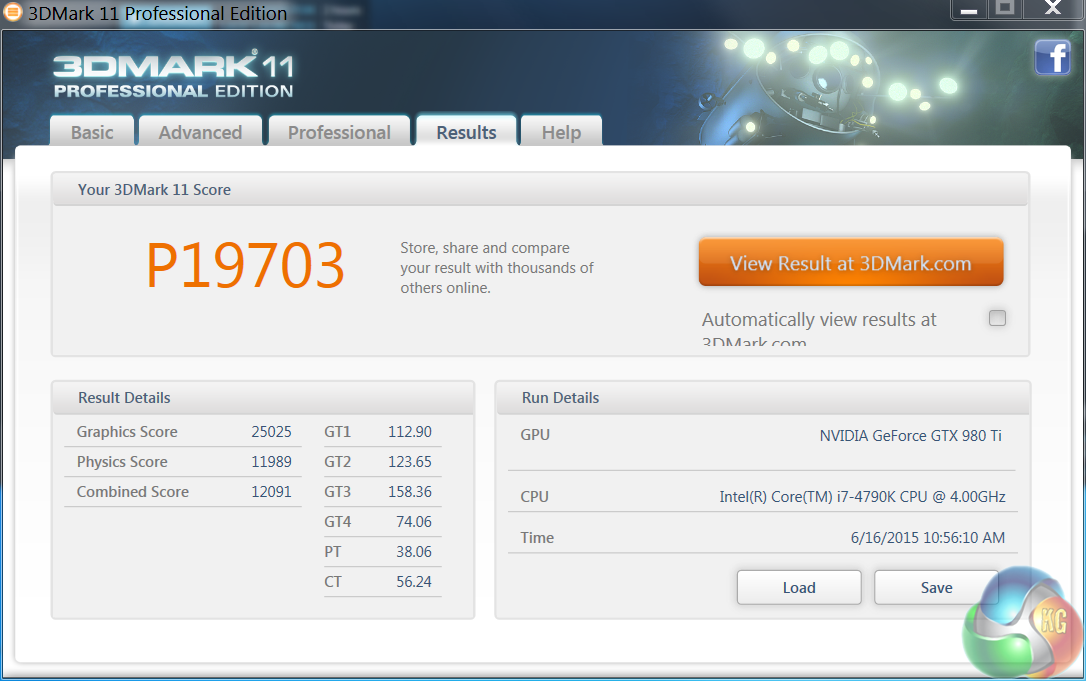Click the Physics Score label
The width and height of the screenshot is (1086, 681).
pos(122,461)
